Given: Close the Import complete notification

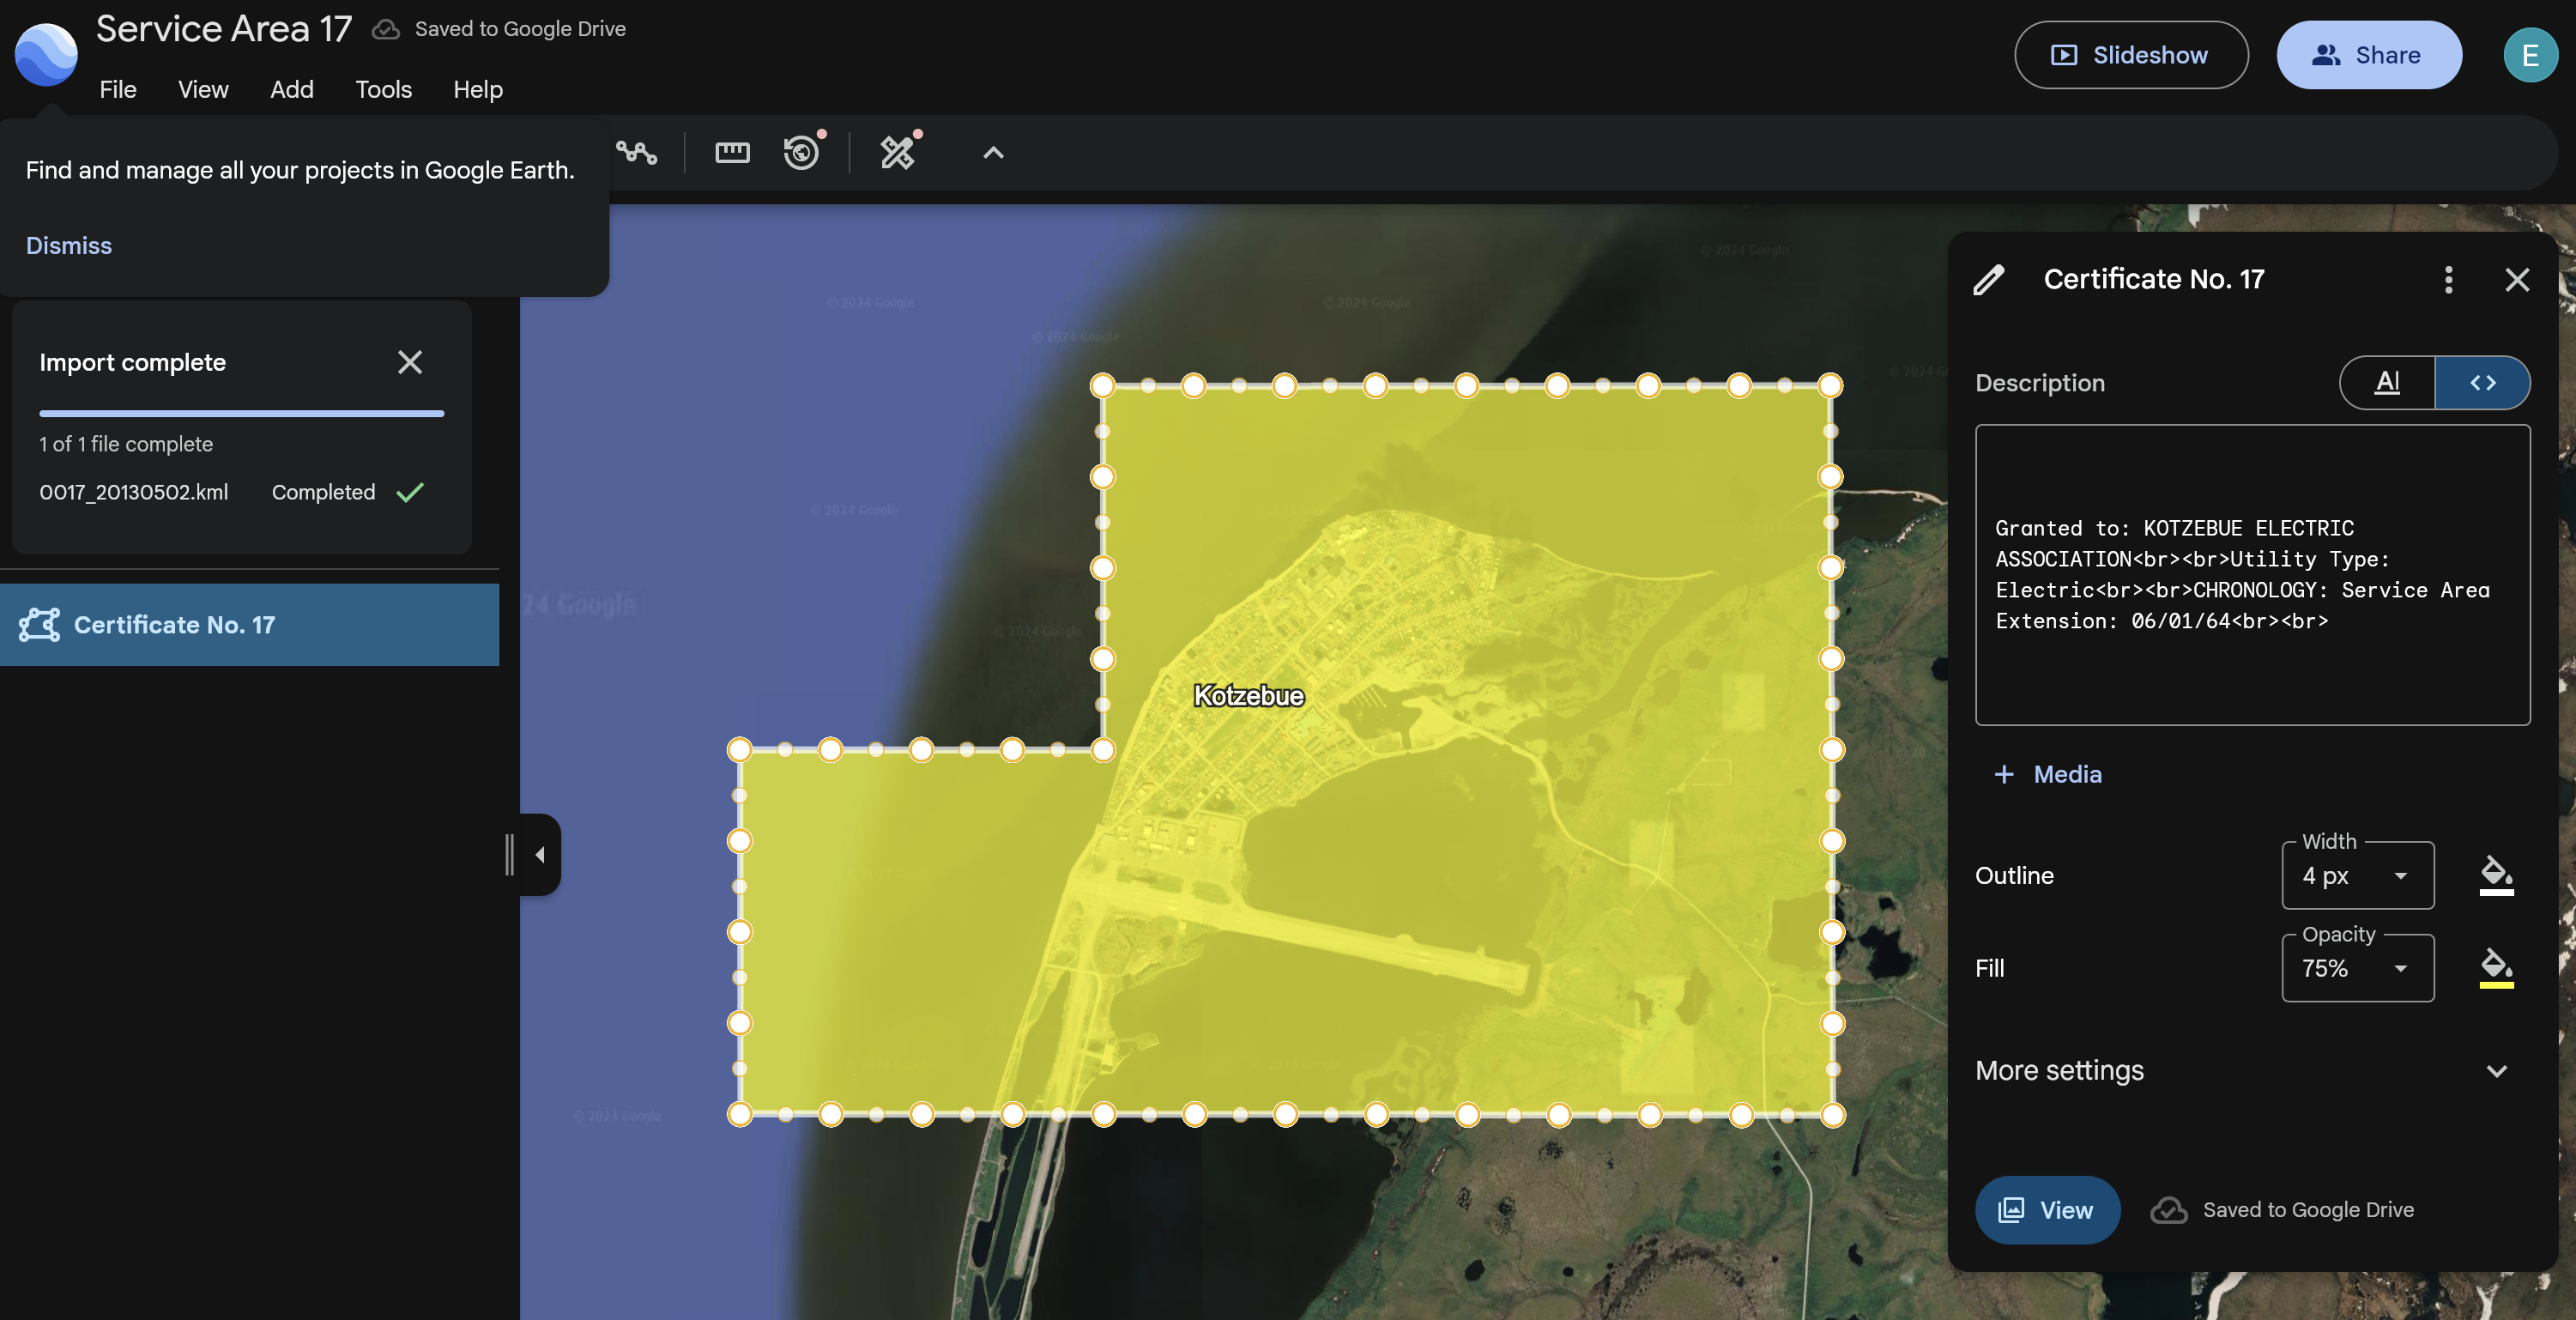Looking at the screenshot, I should [x=410, y=362].
